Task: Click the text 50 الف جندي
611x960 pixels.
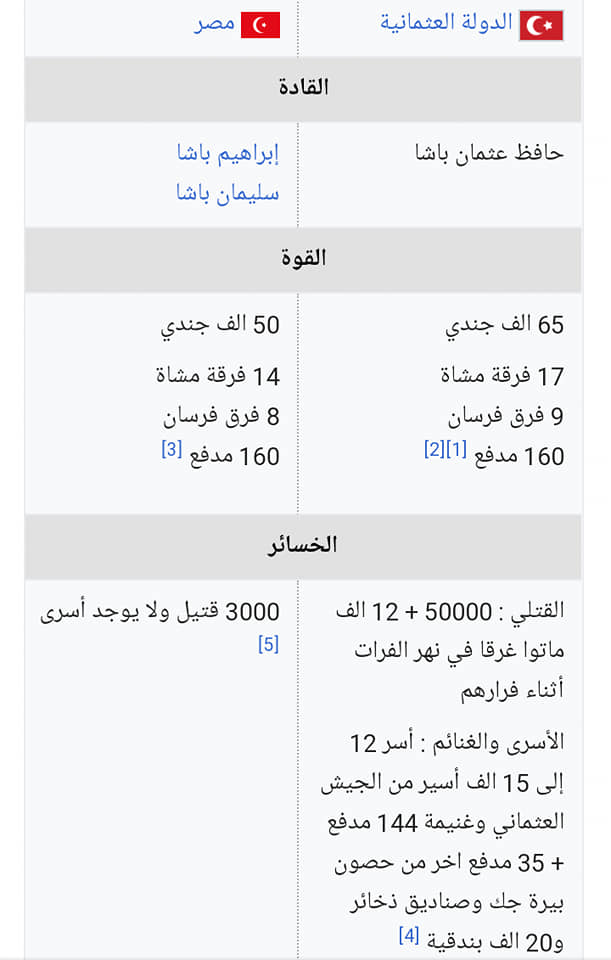Action: coord(220,325)
